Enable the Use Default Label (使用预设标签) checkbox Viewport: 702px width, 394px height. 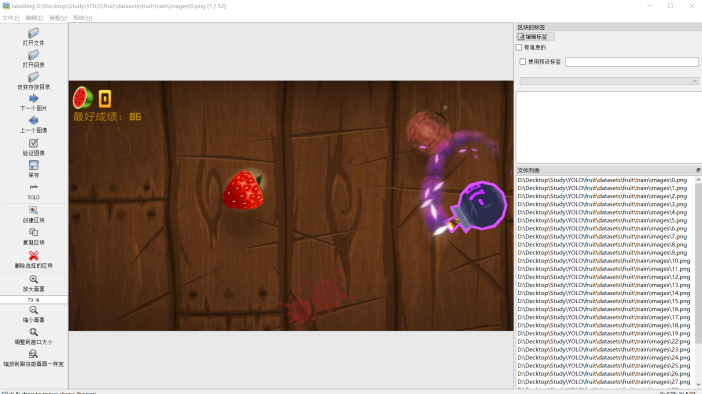[522, 61]
